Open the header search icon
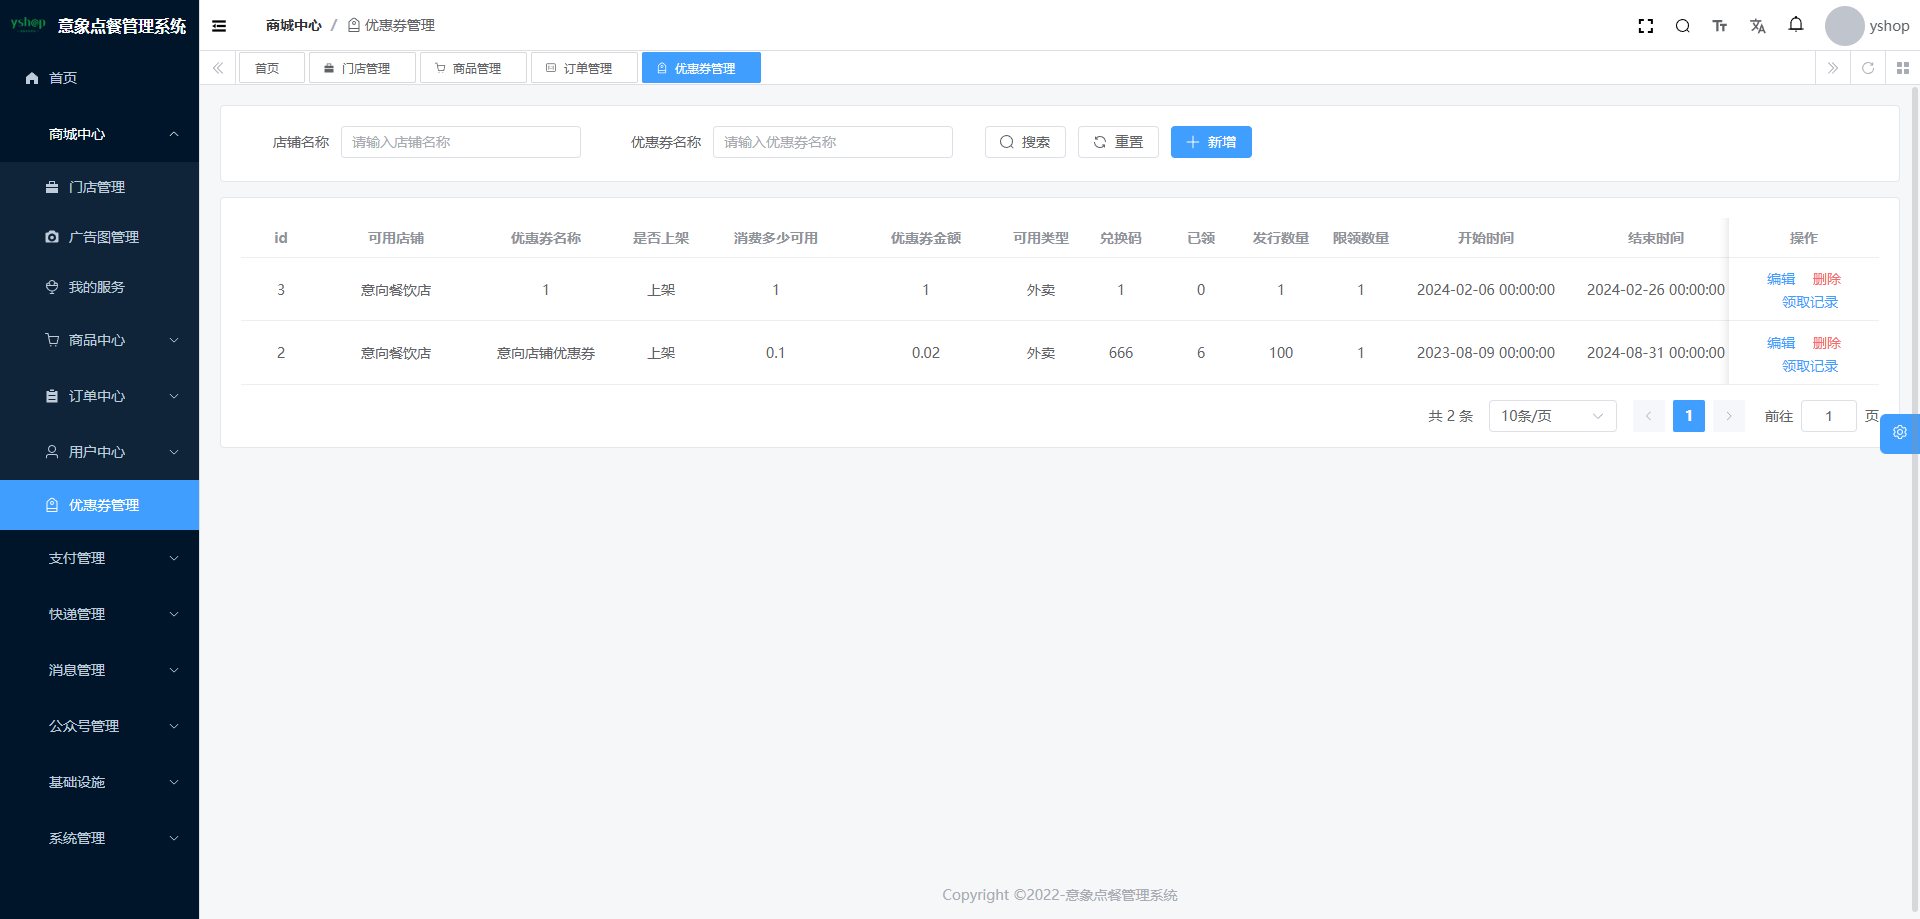The image size is (1920, 919). 1683,26
